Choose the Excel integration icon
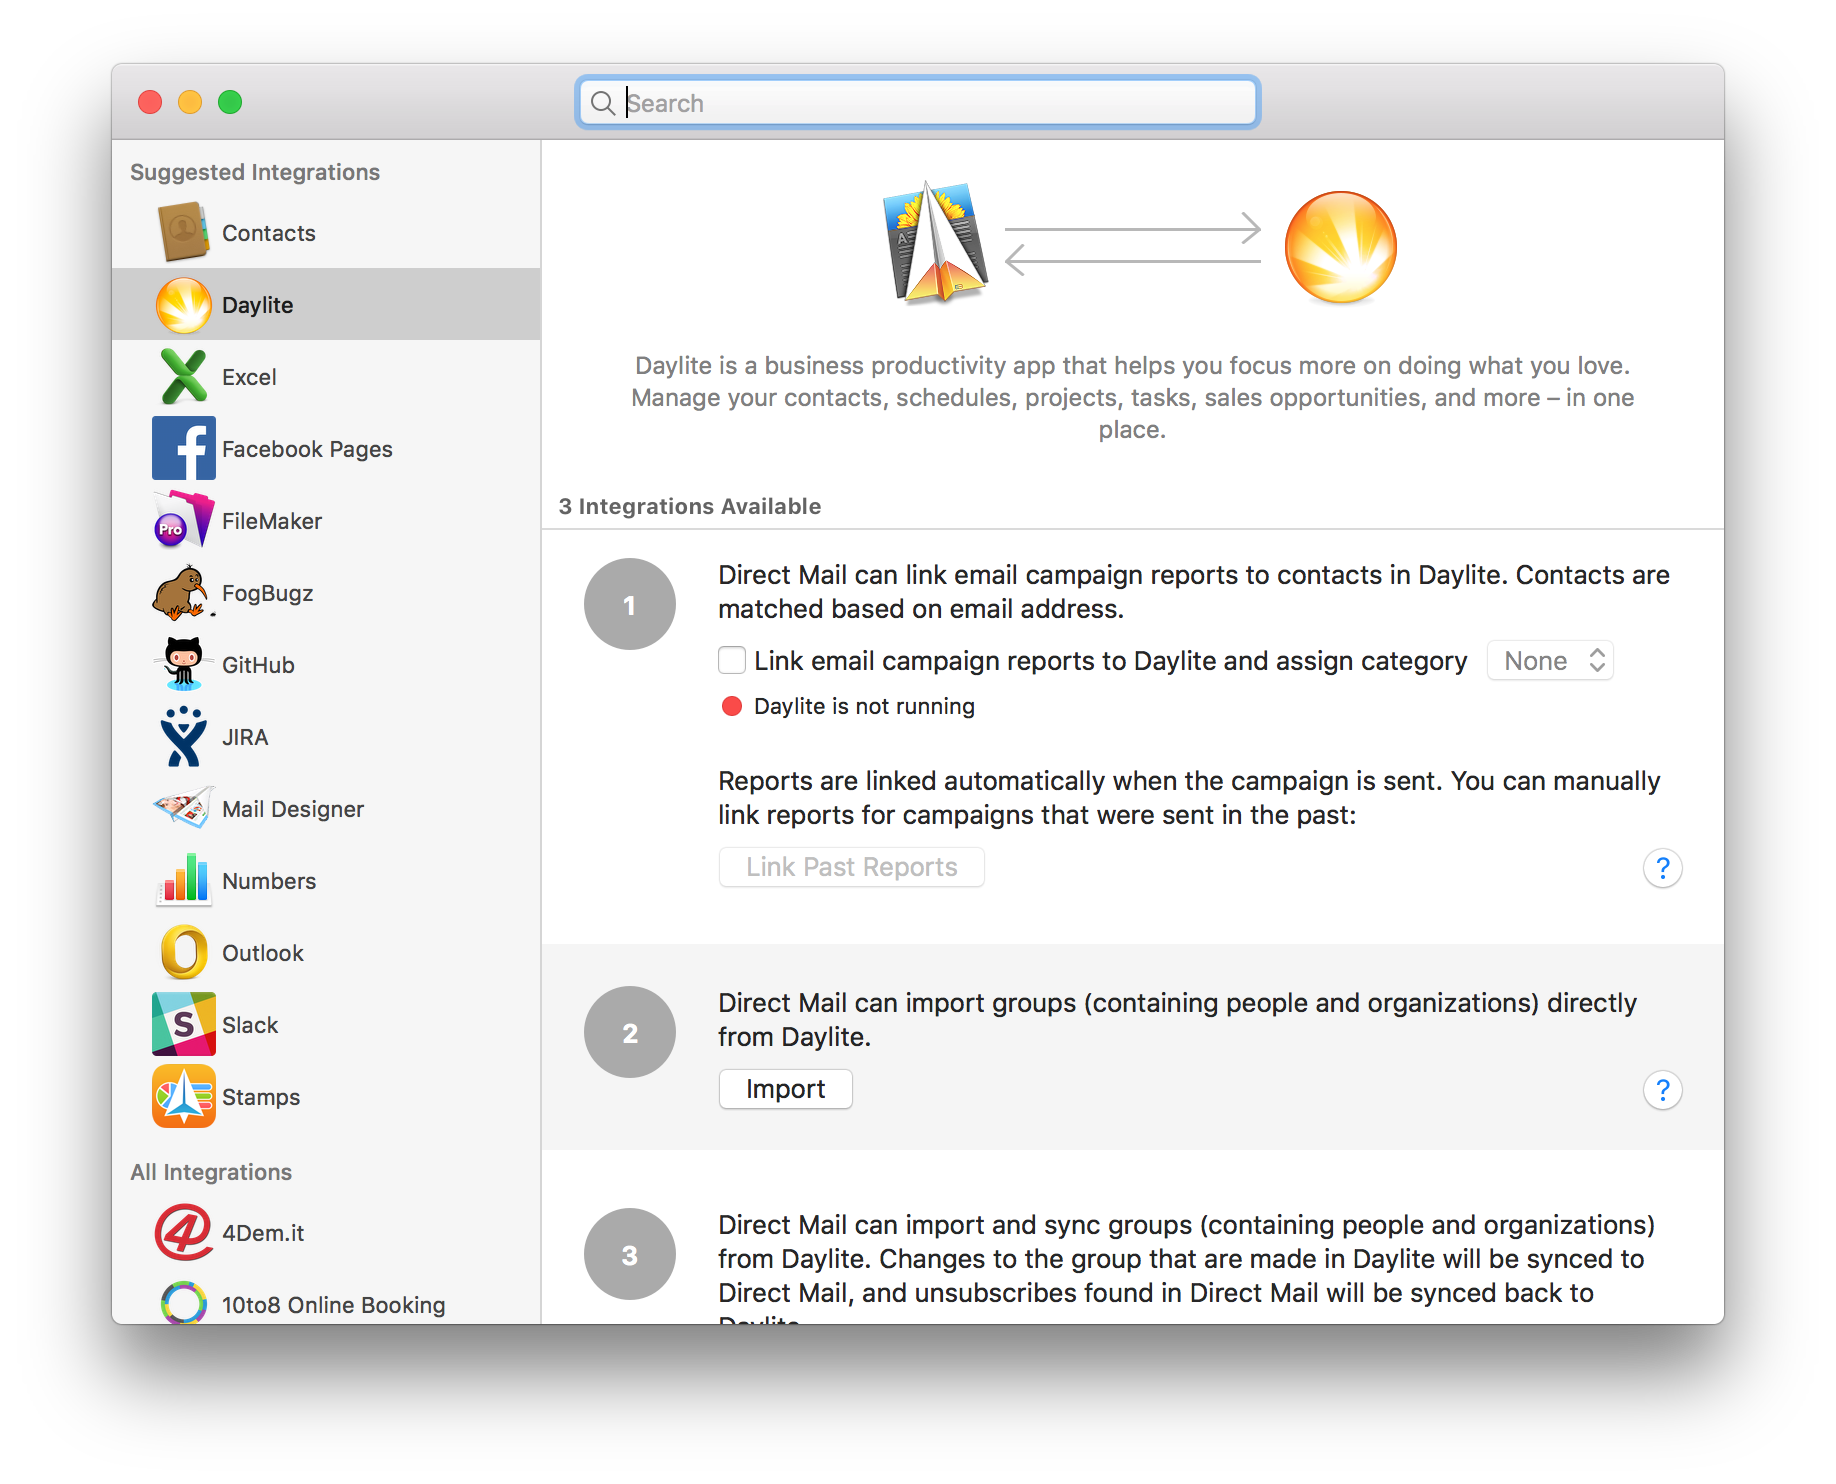The image size is (1836, 1484). click(x=184, y=376)
